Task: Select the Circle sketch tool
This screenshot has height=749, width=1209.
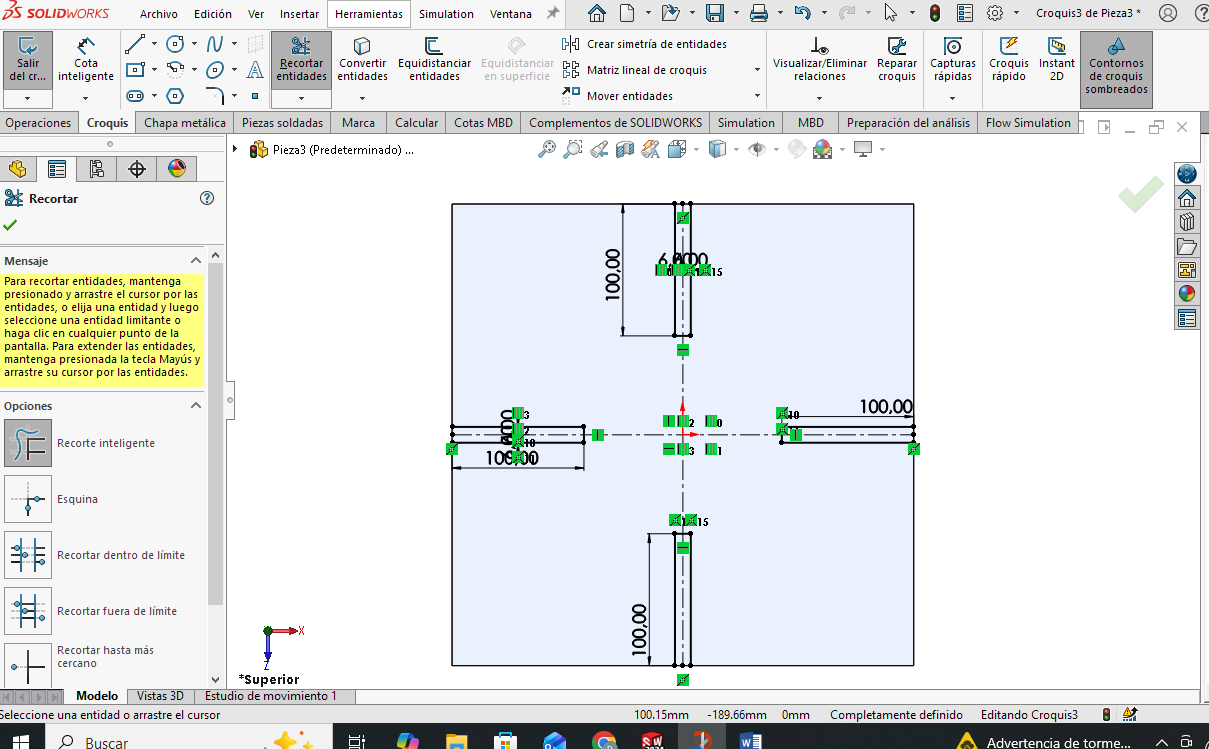Action: click(x=175, y=45)
